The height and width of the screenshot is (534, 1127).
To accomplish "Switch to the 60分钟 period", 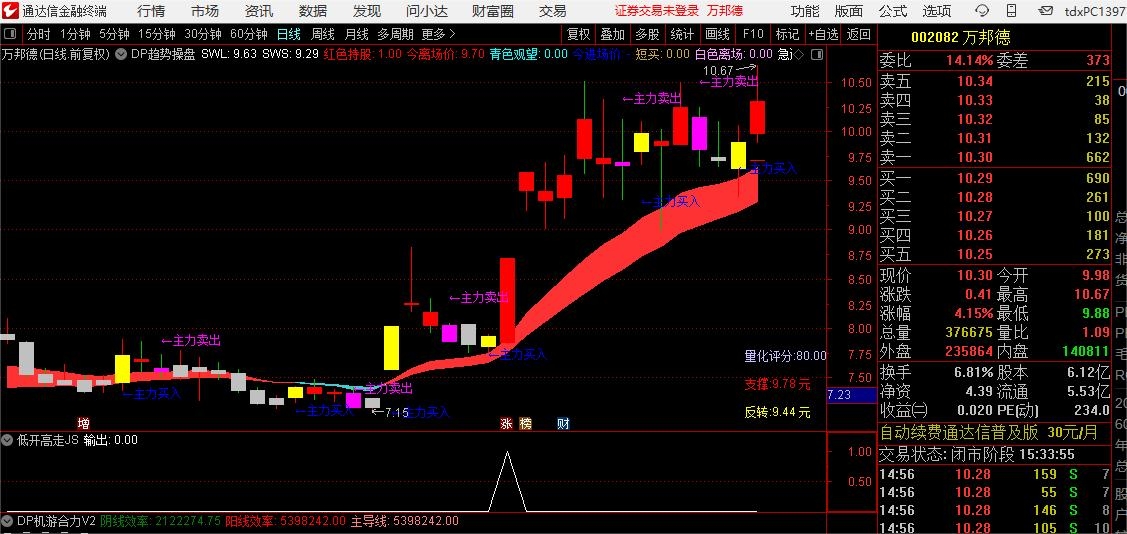I will [249, 34].
